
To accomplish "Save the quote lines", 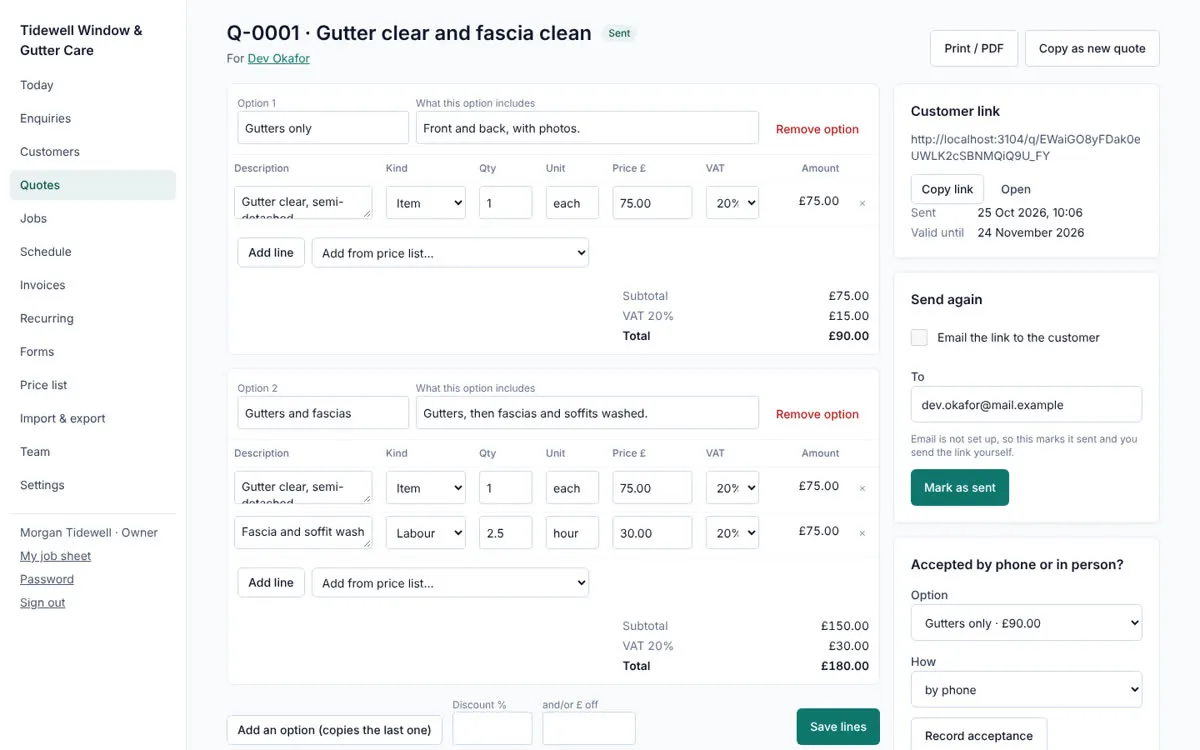I will coord(838,727).
